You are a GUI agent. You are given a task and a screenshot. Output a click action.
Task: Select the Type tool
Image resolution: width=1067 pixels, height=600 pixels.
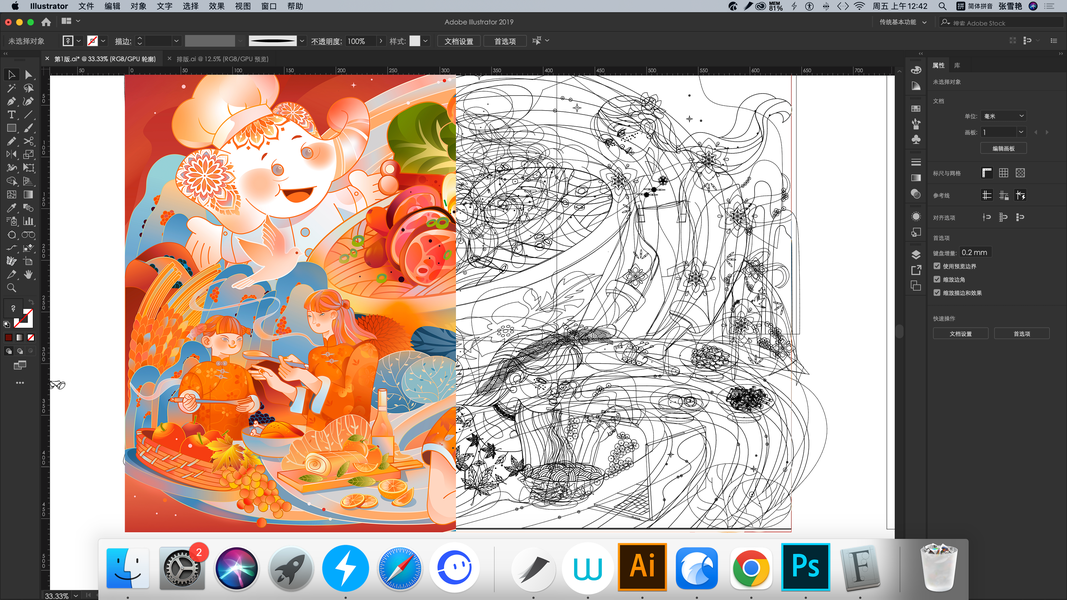[12, 114]
